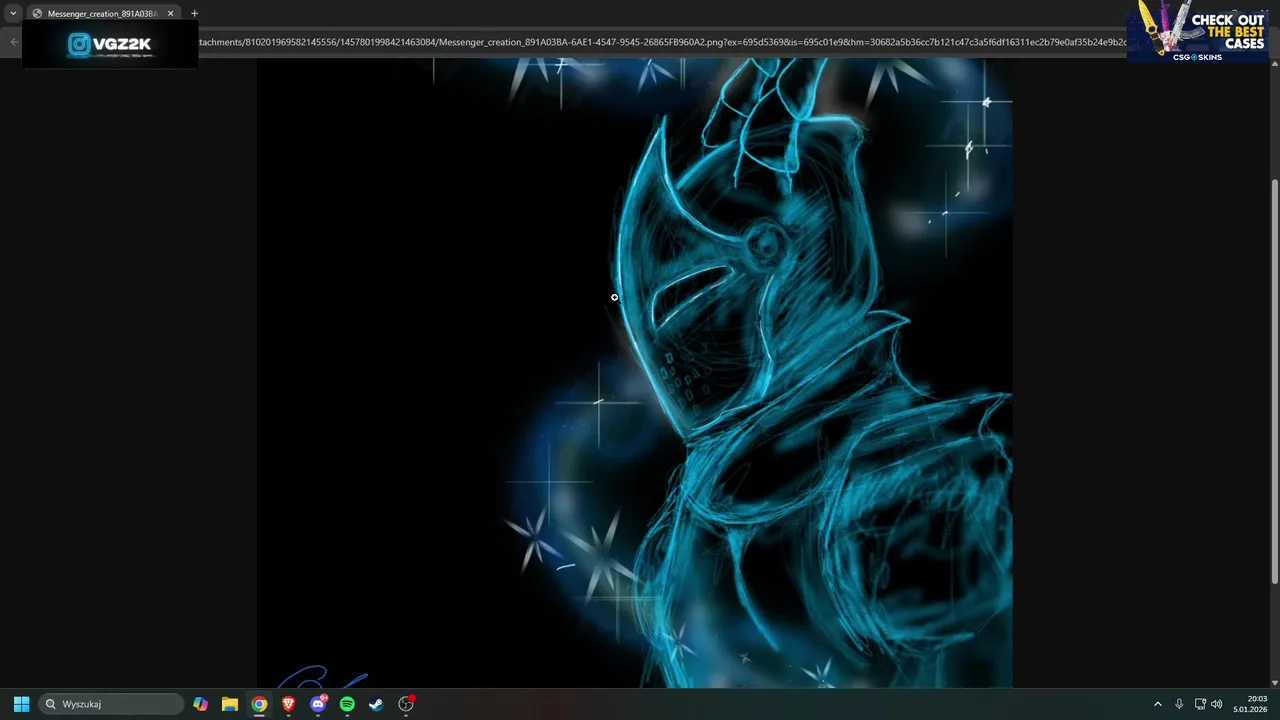The height and width of the screenshot is (720, 1280).
Task: Expand the hidden system tray icons
Action: 1158,704
